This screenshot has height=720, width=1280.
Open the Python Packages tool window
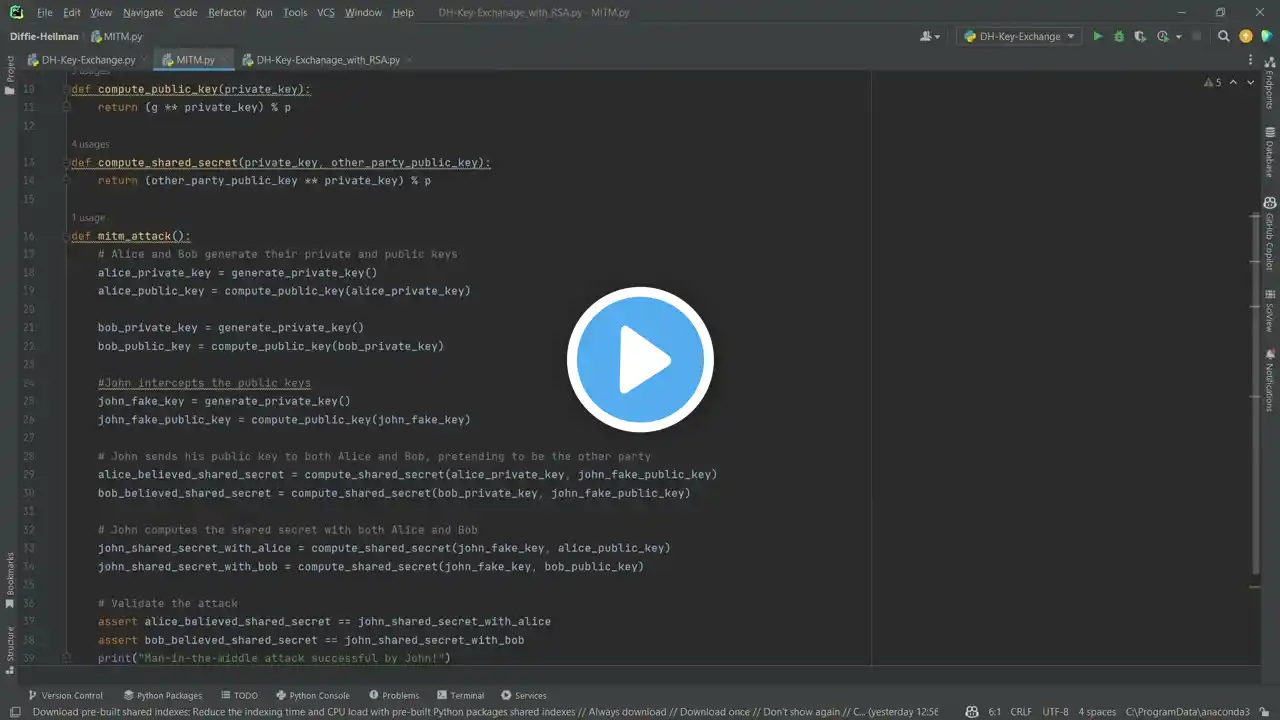[163, 695]
